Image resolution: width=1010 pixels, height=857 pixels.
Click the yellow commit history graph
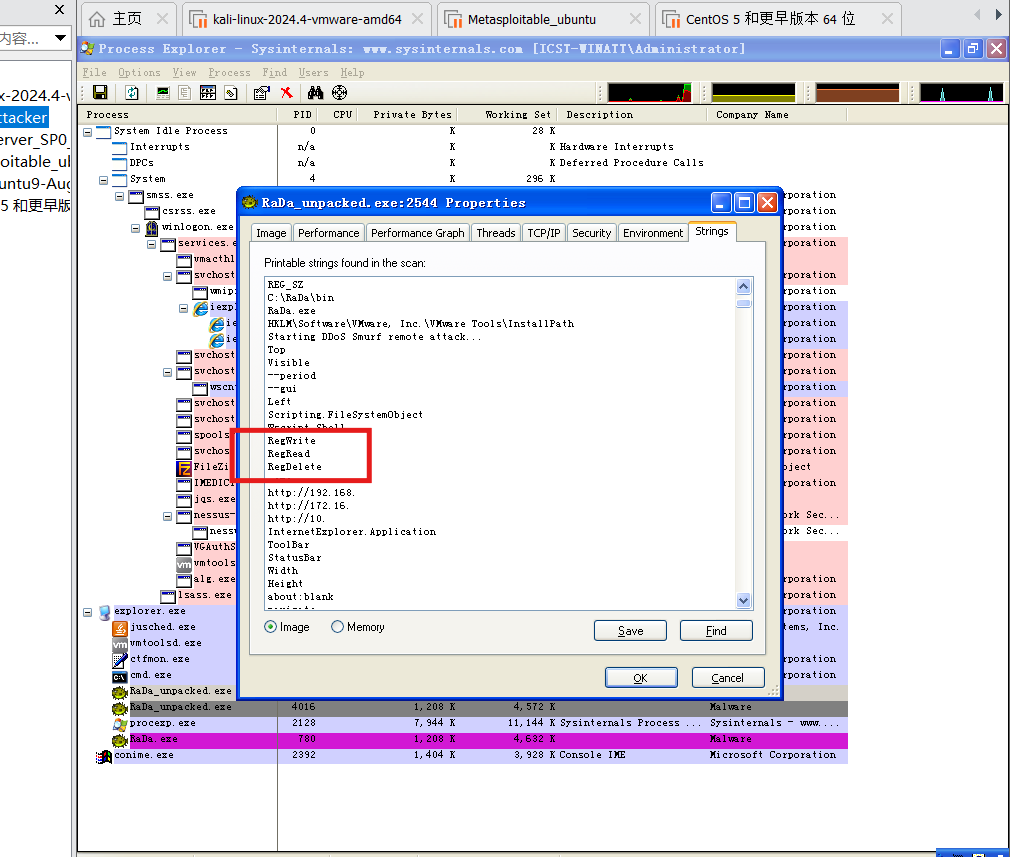point(754,93)
